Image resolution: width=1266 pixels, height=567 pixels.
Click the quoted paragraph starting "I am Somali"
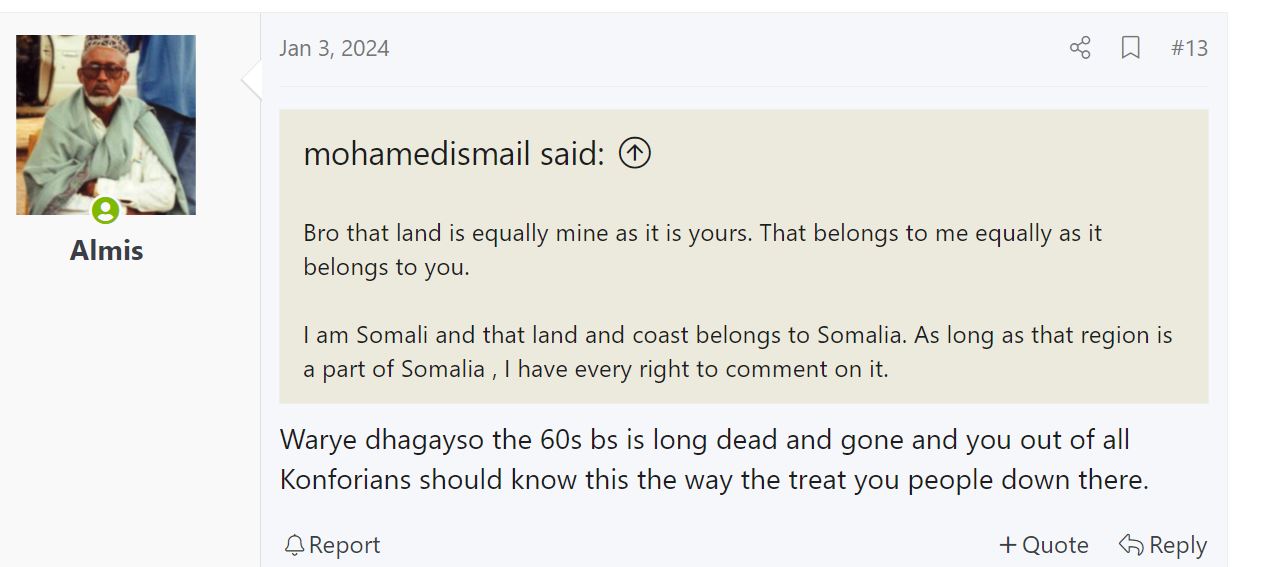[x=738, y=351]
